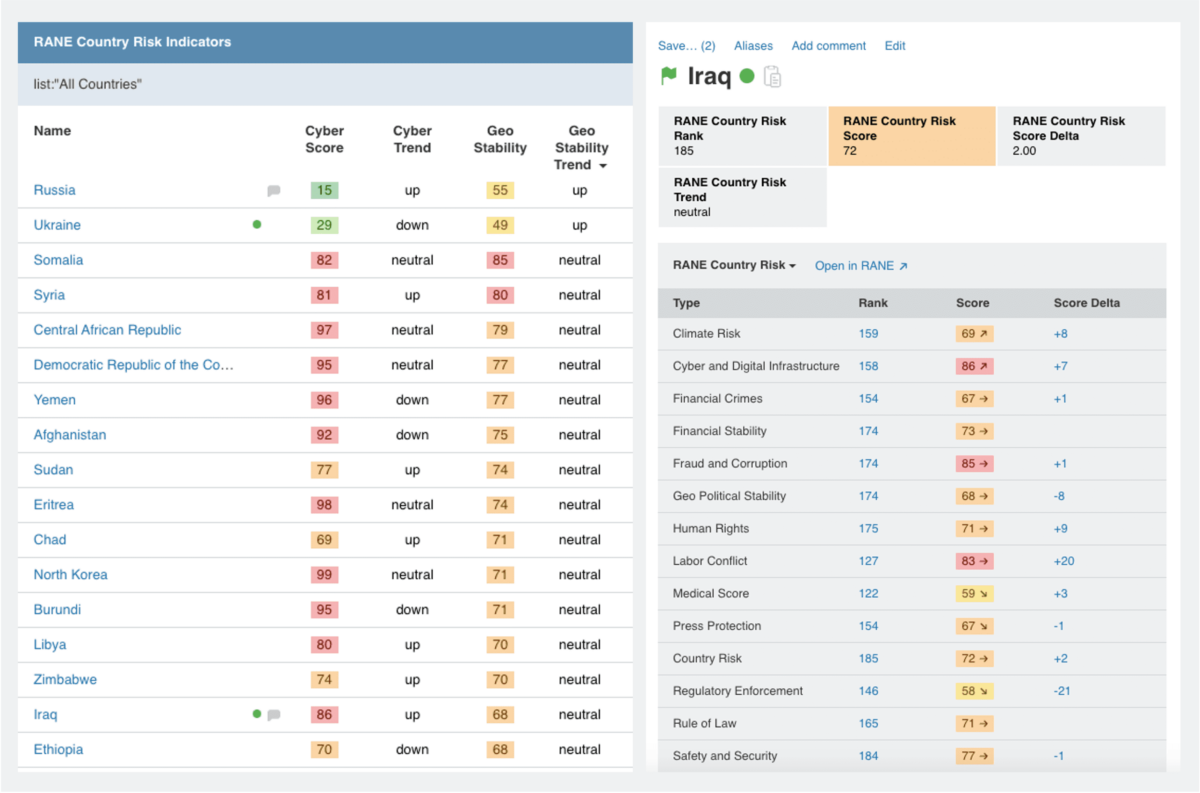Click Add comment
The height and width of the screenshot is (793, 1200).
[828, 46]
